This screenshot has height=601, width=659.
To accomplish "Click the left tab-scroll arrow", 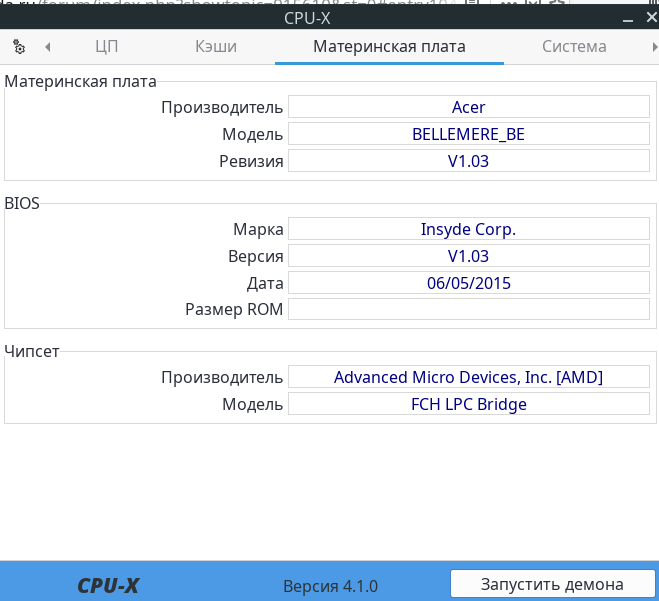I will 47,47.
